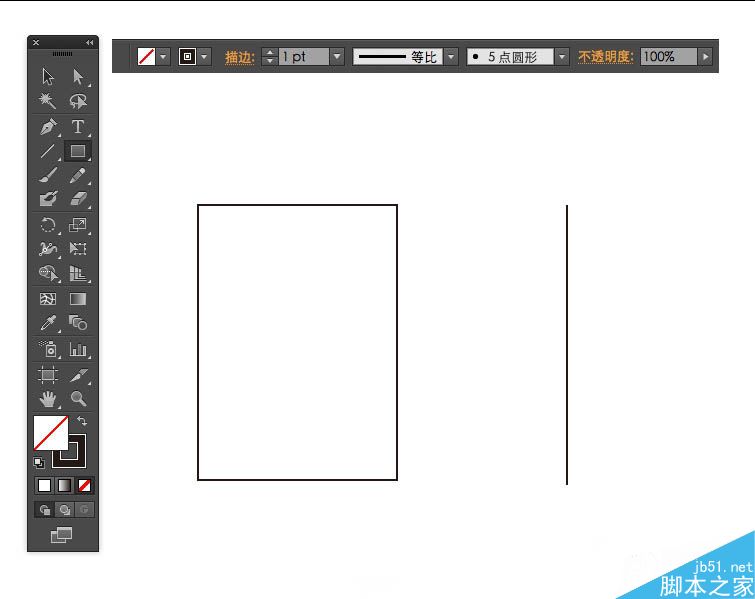Select the Shape Builder tool

(48, 273)
